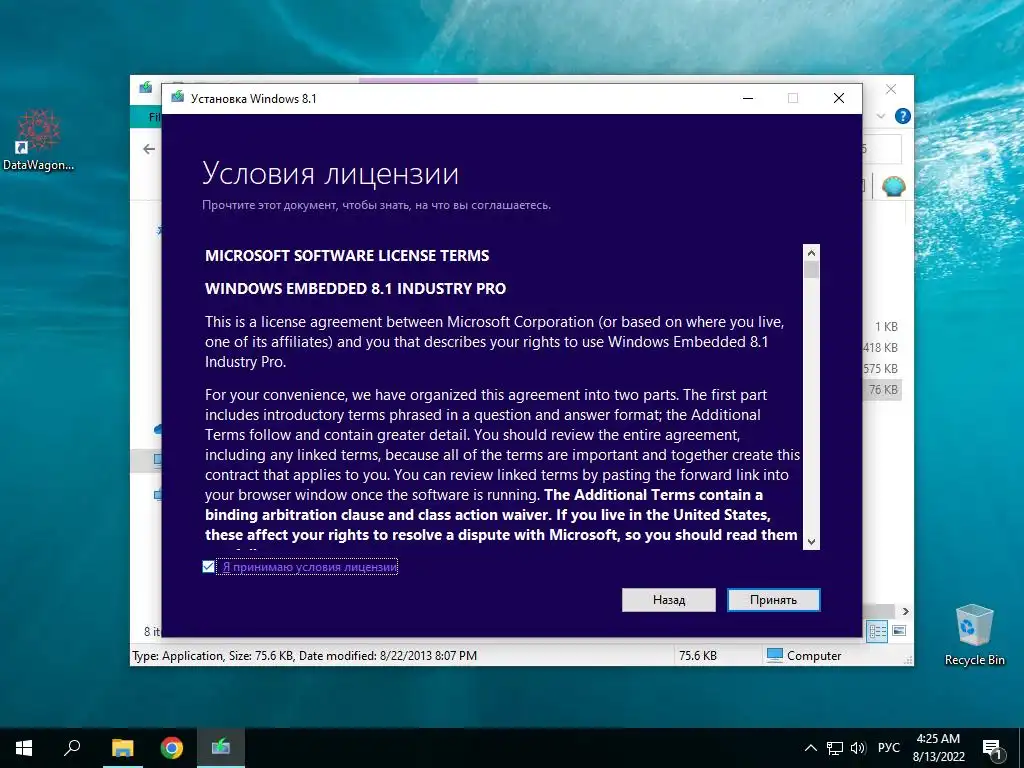Click the setup app taskbar icon
This screenshot has height=768, width=1024.
click(x=221, y=748)
